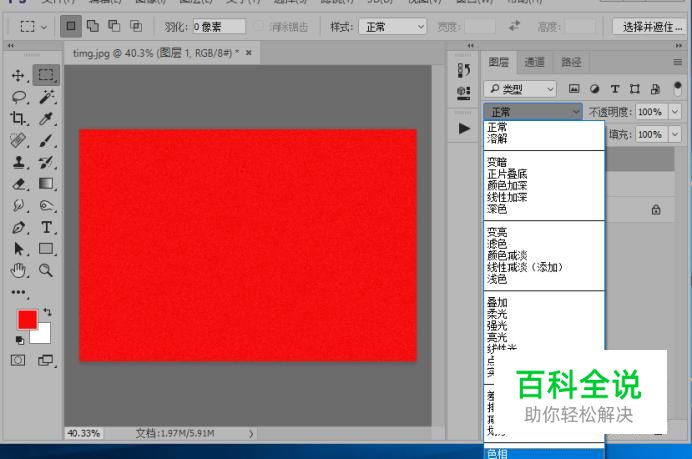Open the white background color picker
This screenshot has width=692, height=459.
click(43, 336)
